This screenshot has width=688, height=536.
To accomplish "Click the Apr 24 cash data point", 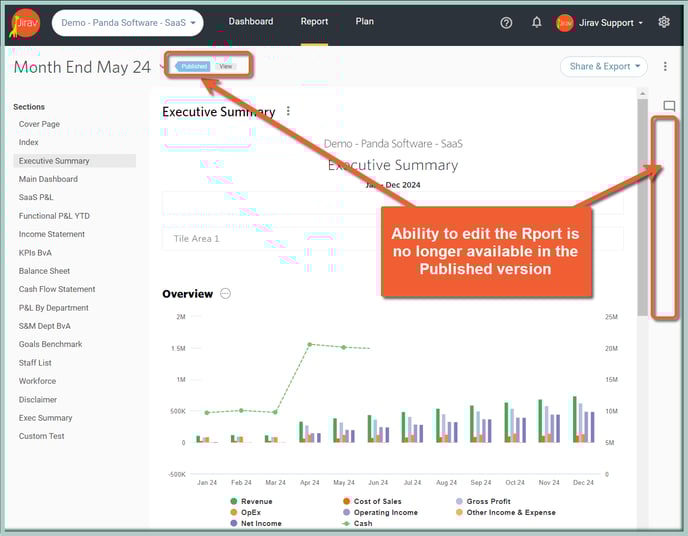I will [x=310, y=344].
